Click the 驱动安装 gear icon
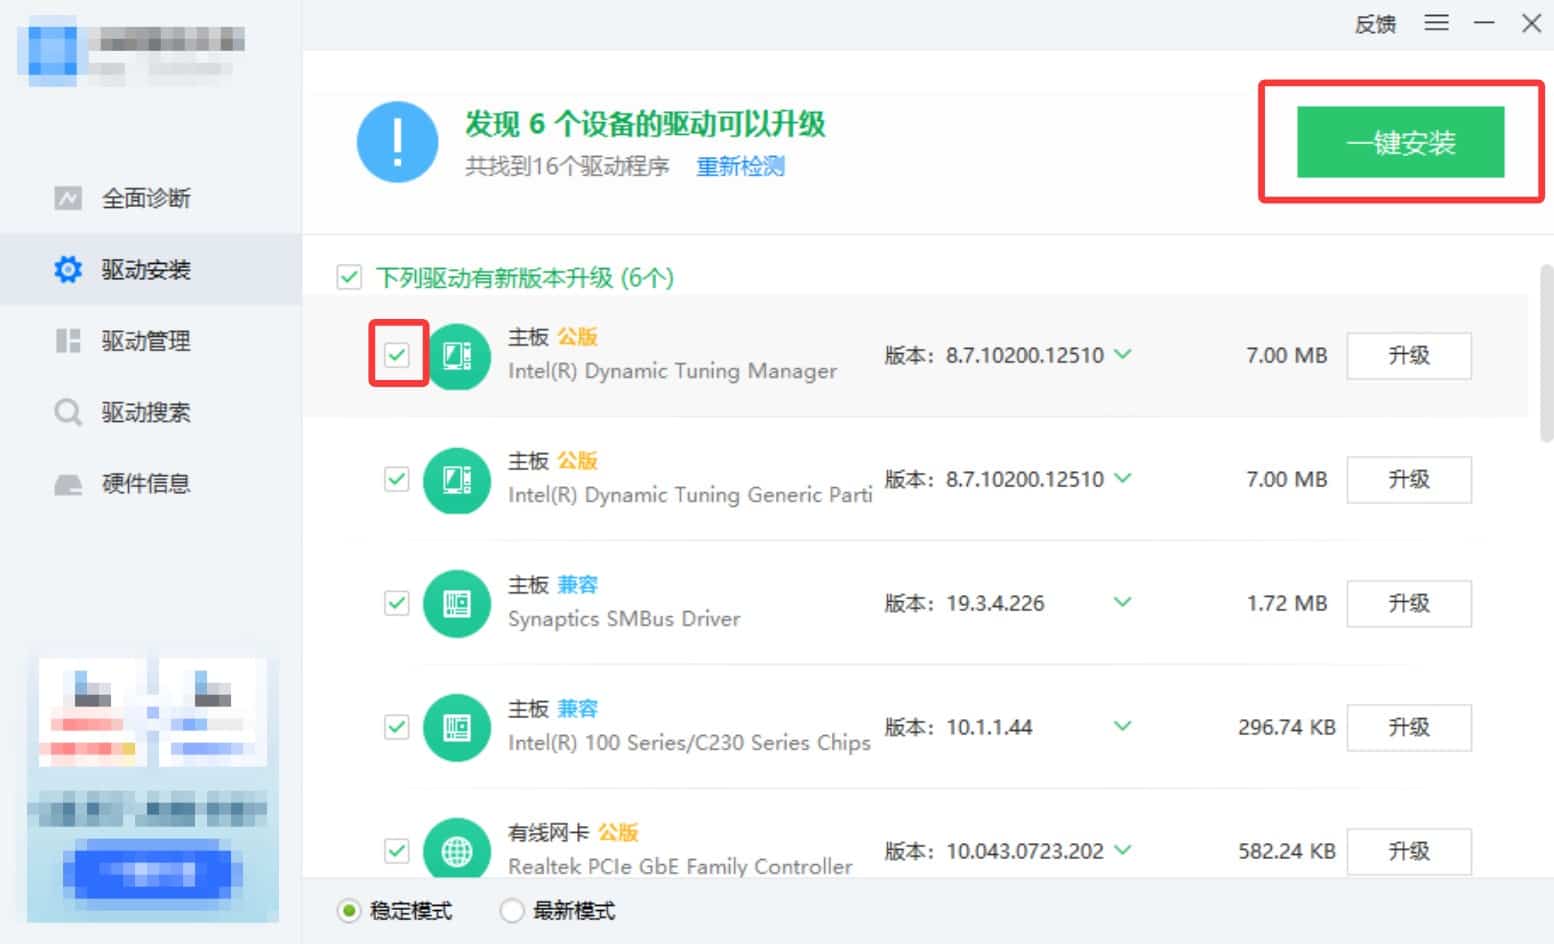This screenshot has width=1554, height=944. pos(68,269)
